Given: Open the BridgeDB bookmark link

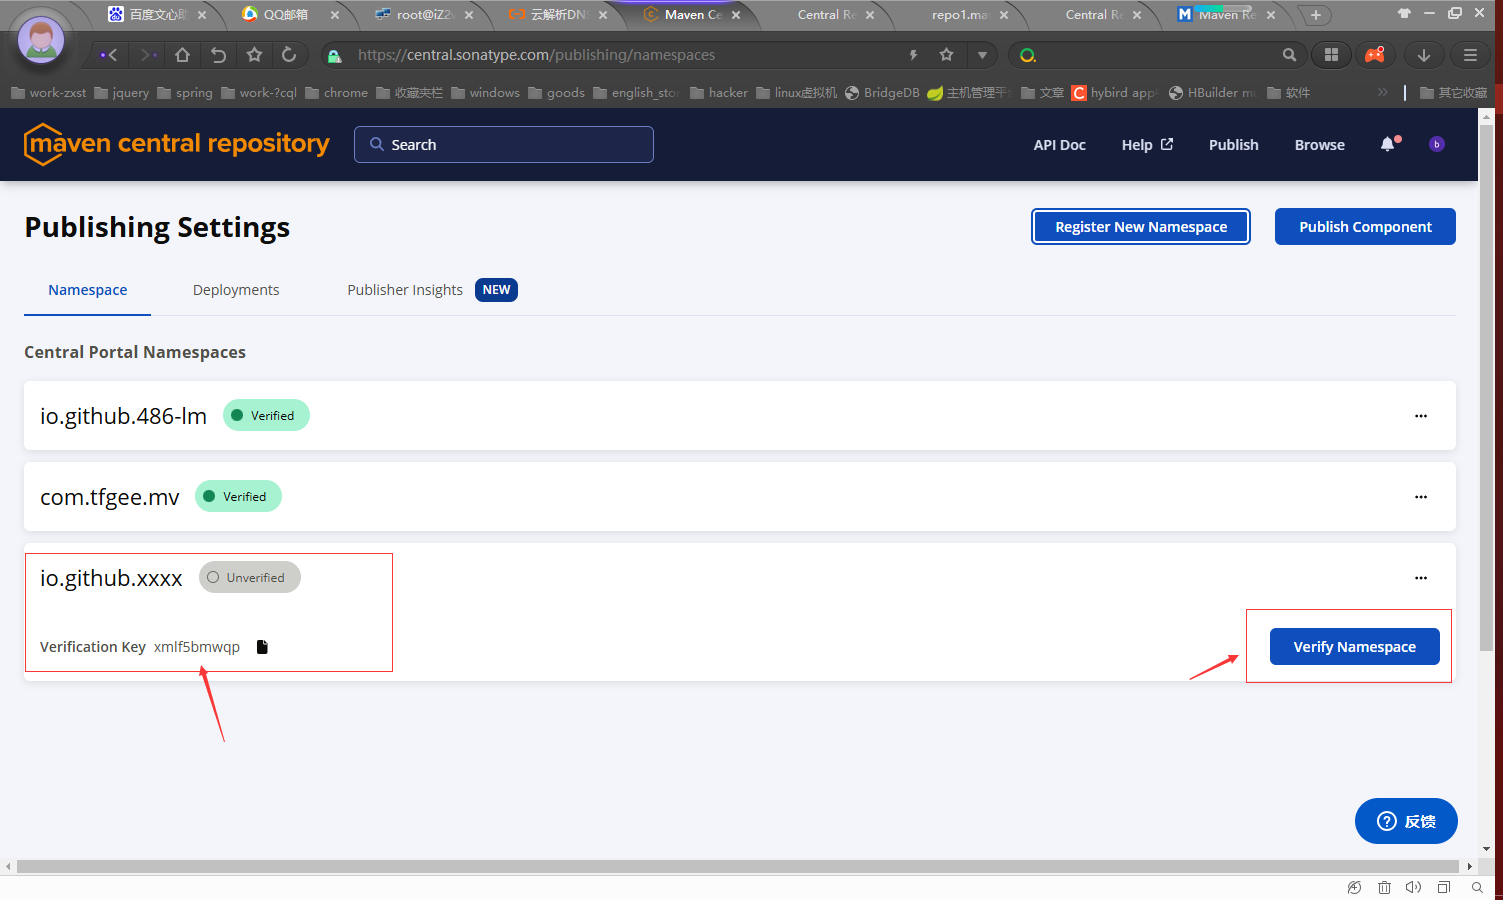Looking at the screenshot, I should (x=881, y=92).
